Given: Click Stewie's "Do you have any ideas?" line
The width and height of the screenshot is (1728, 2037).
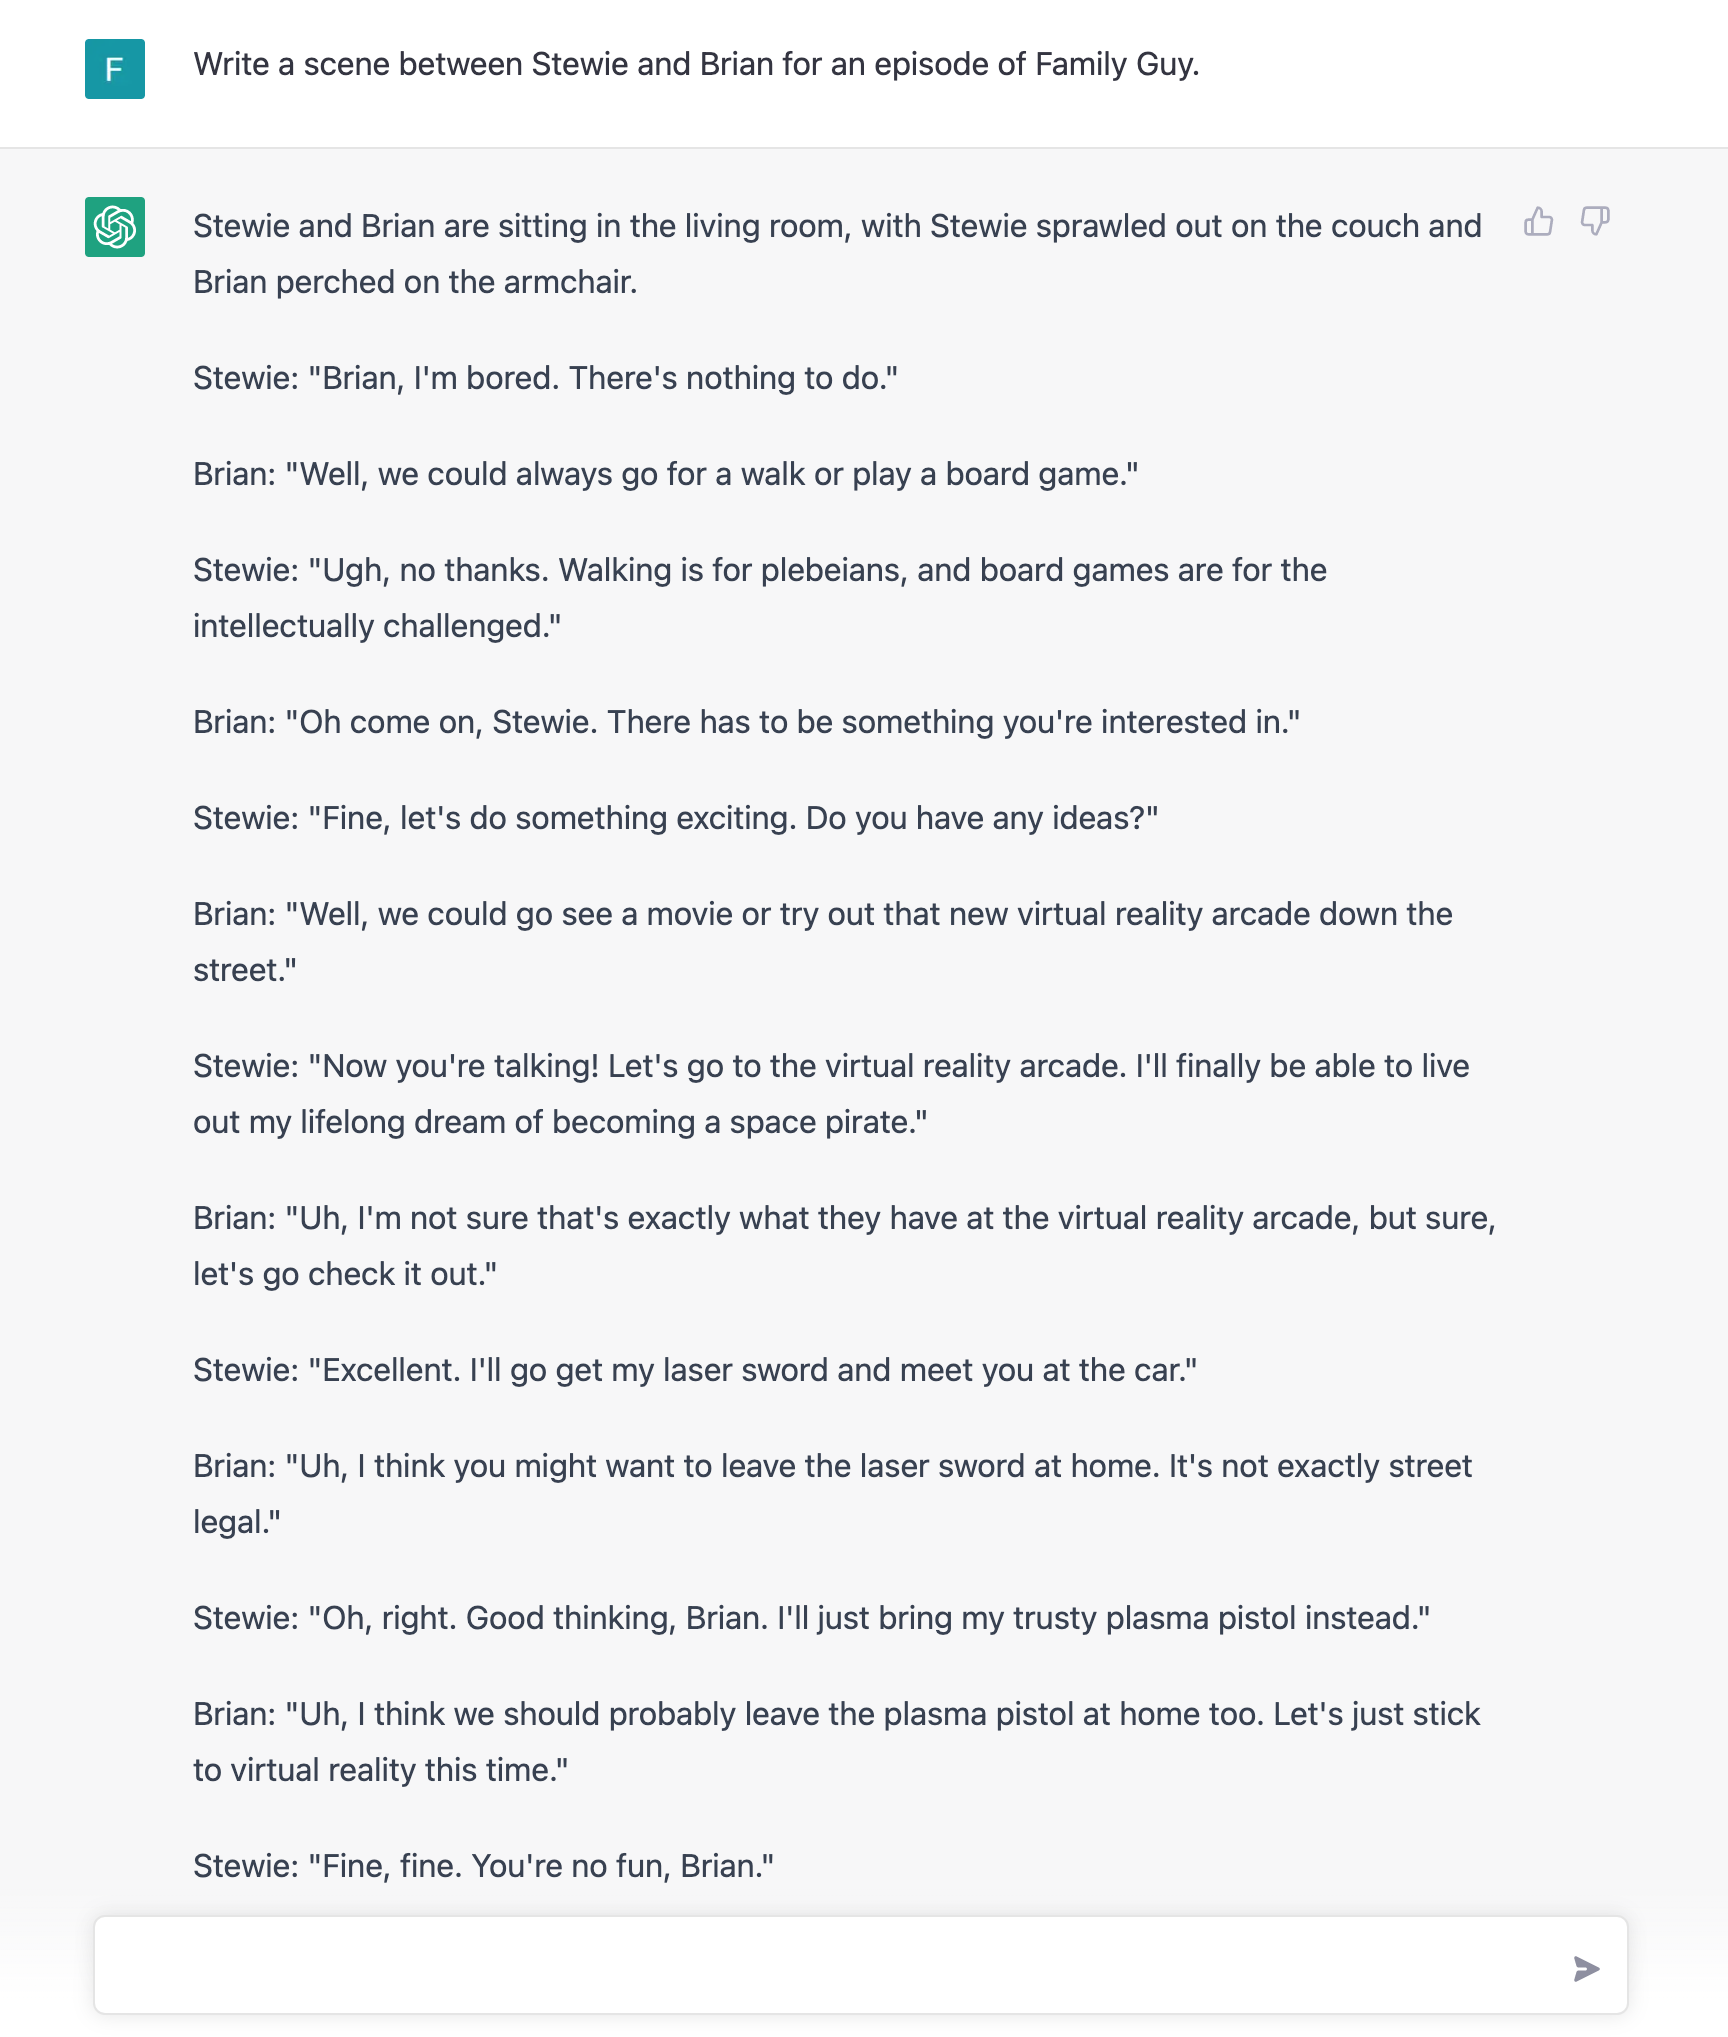Looking at the screenshot, I should [x=675, y=818].
